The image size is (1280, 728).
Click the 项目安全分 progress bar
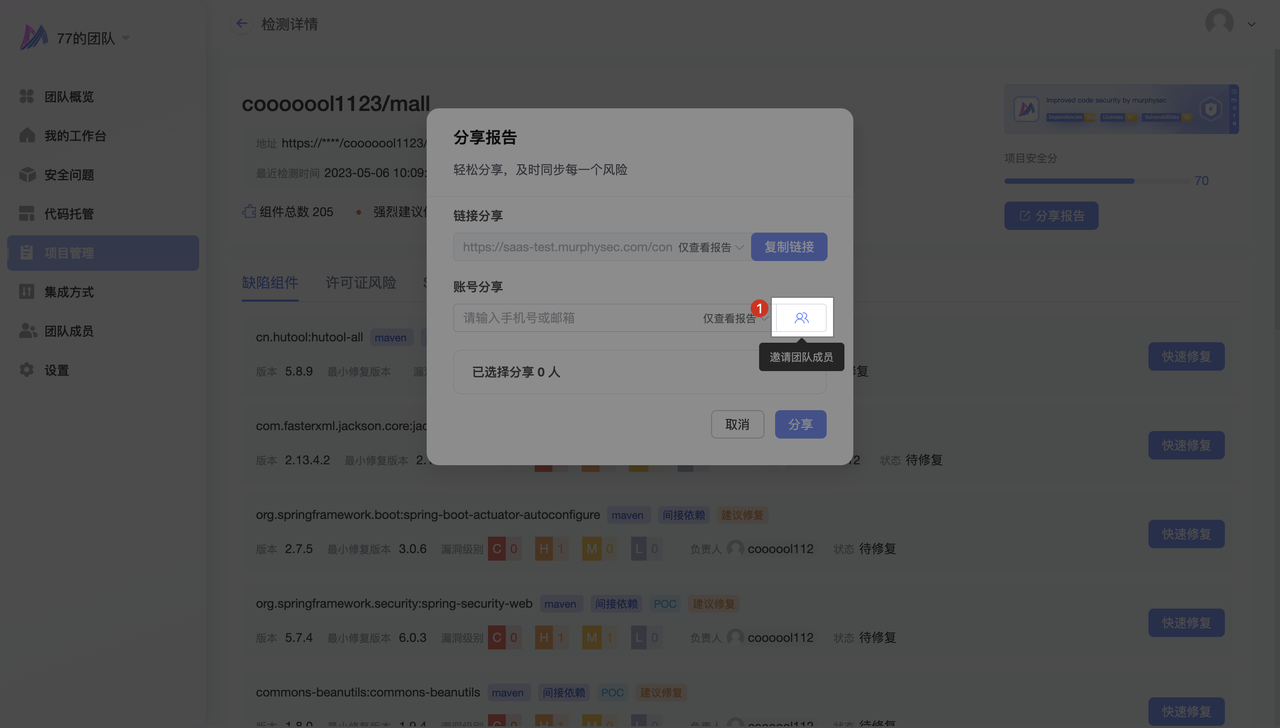(1094, 181)
